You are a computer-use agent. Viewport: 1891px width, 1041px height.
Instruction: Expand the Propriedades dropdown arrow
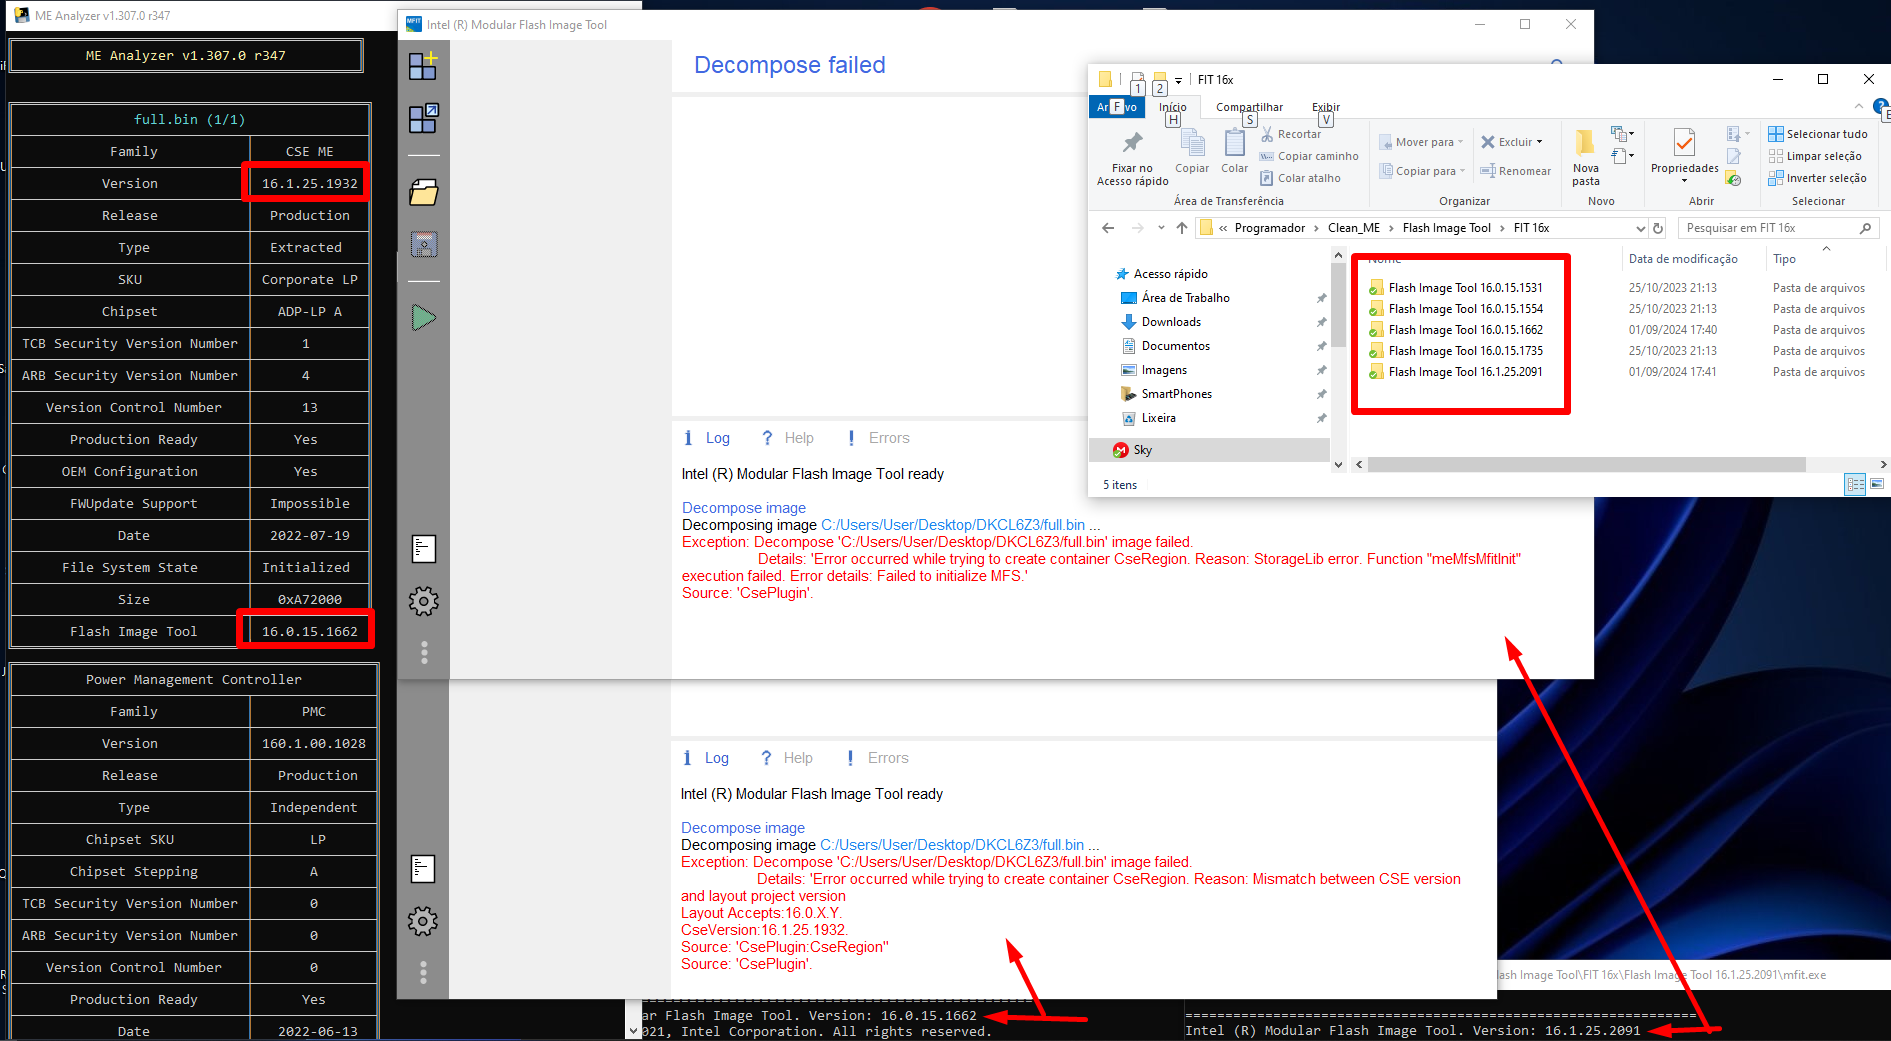1684,181
